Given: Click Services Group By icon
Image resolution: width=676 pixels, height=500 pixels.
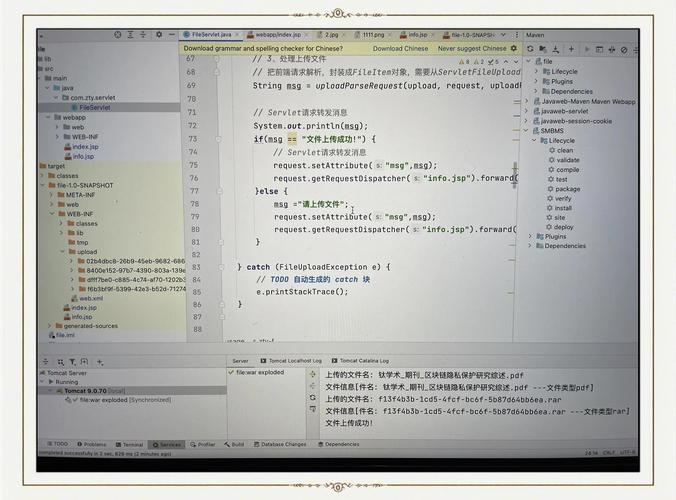Looking at the screenshot, I should pyautogui.click(x=60, y=362).
